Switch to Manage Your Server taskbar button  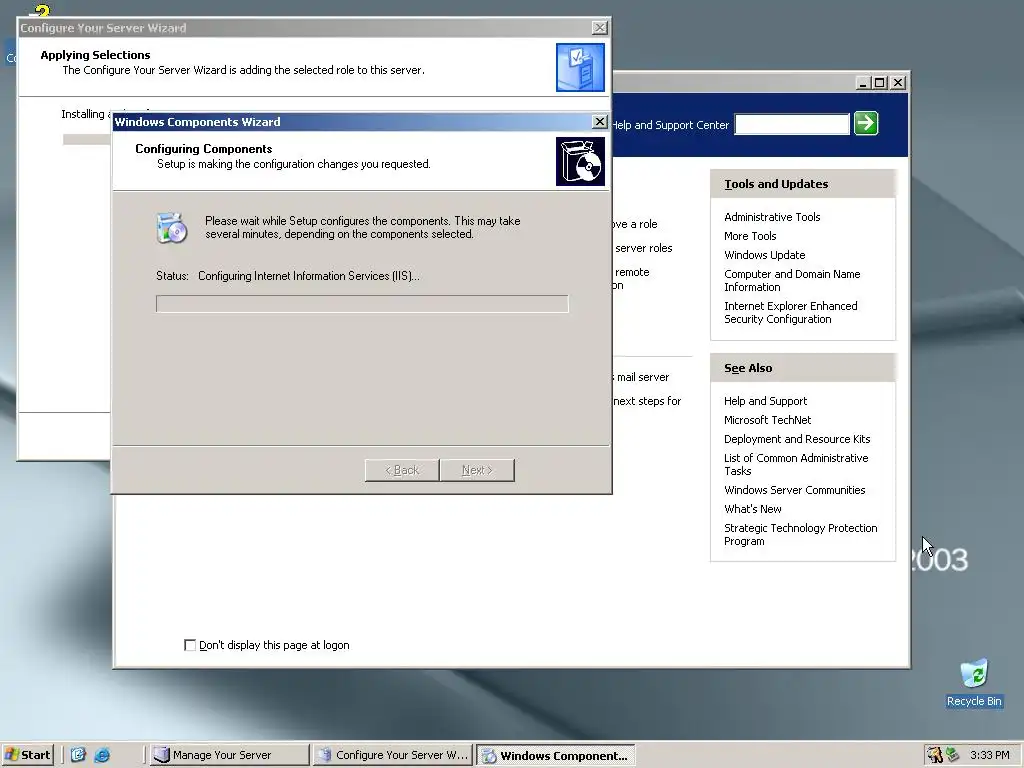(x=229, y=755)
